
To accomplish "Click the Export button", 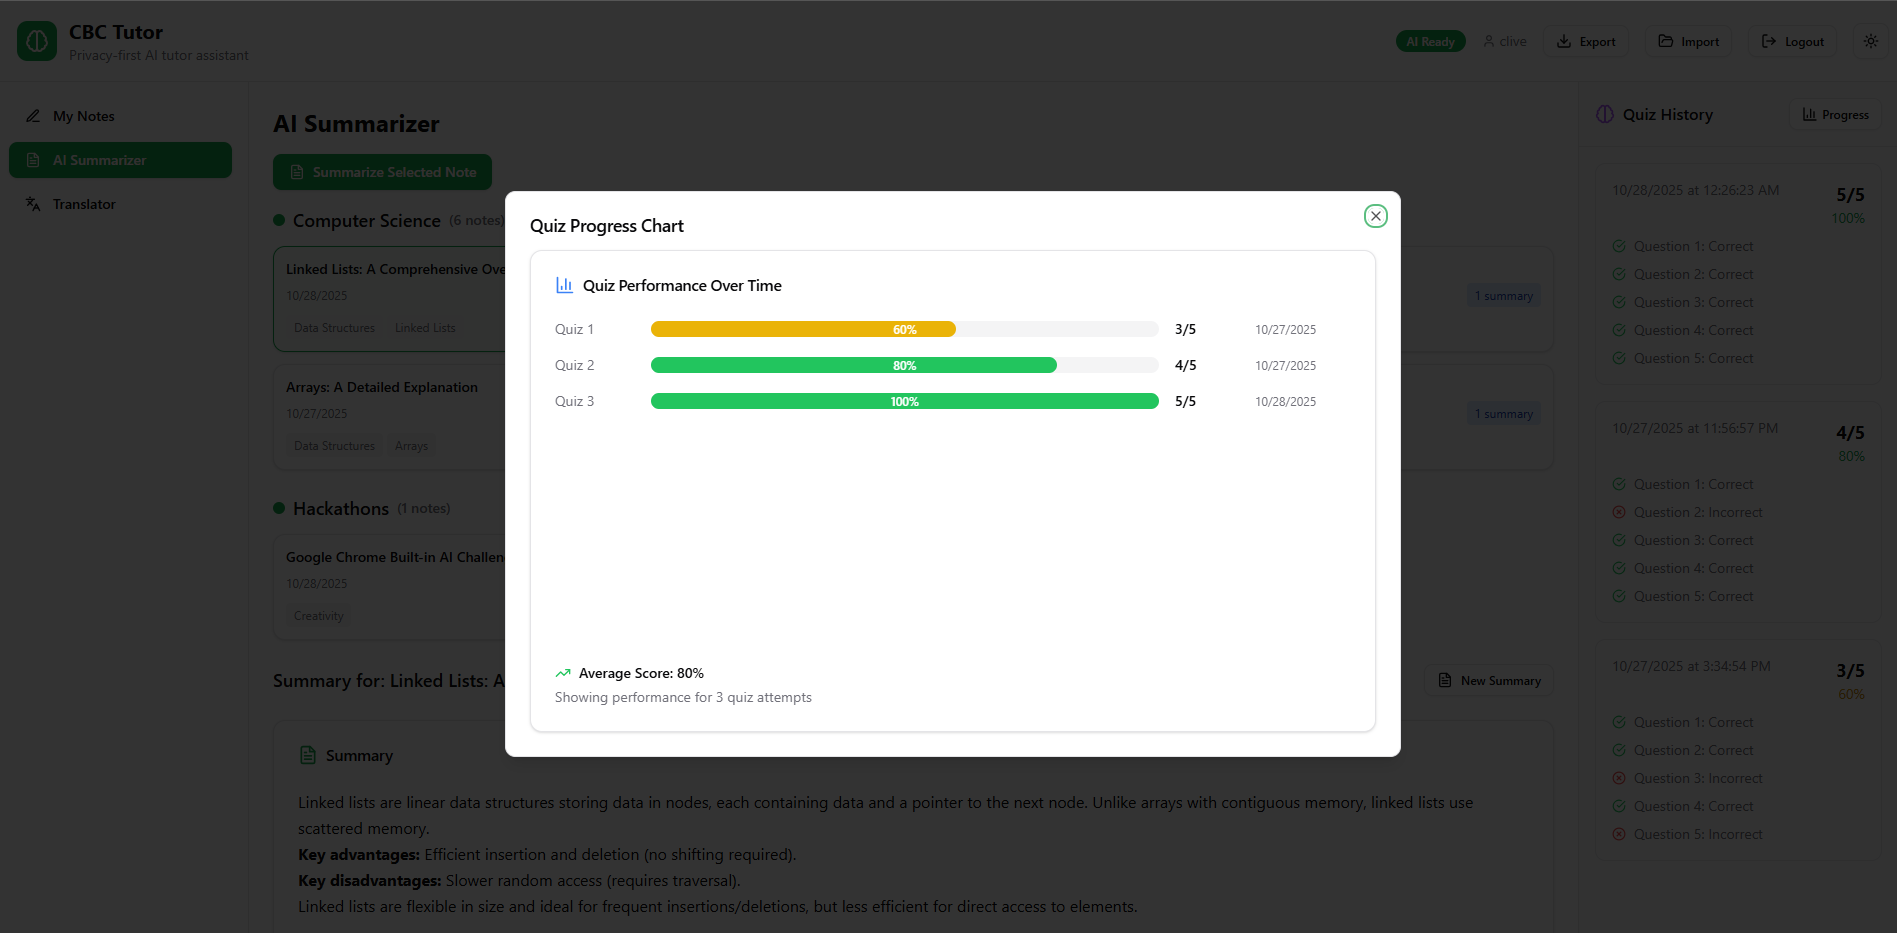I will click(1586, 42).
